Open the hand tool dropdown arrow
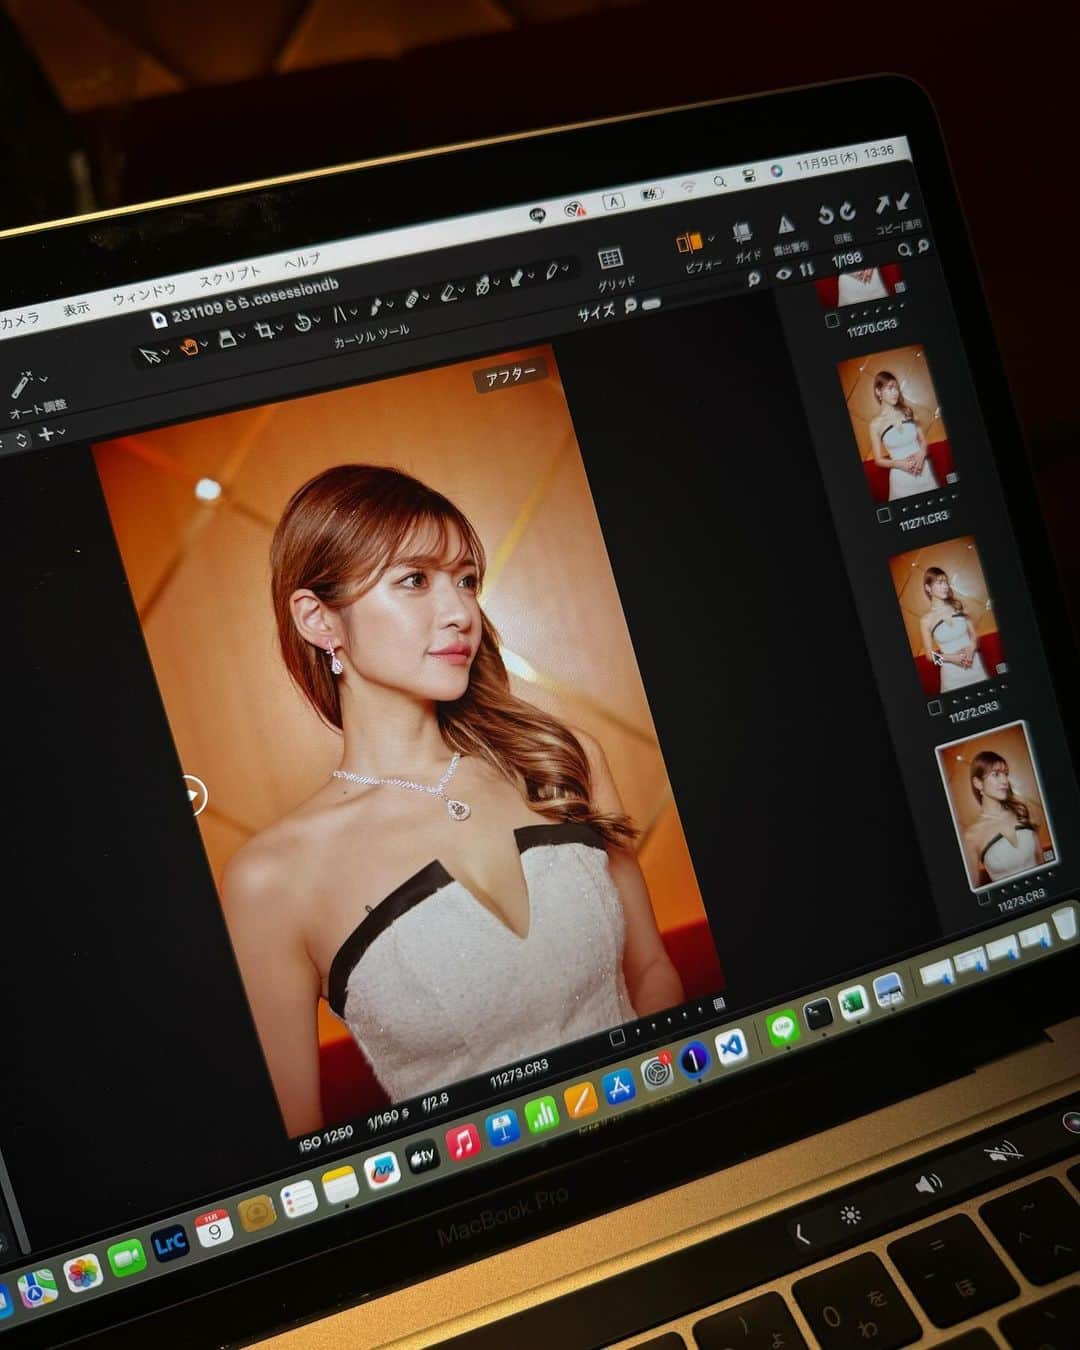The width and height of the screenshot is (1080, 1350). click(x=205, y=344)
